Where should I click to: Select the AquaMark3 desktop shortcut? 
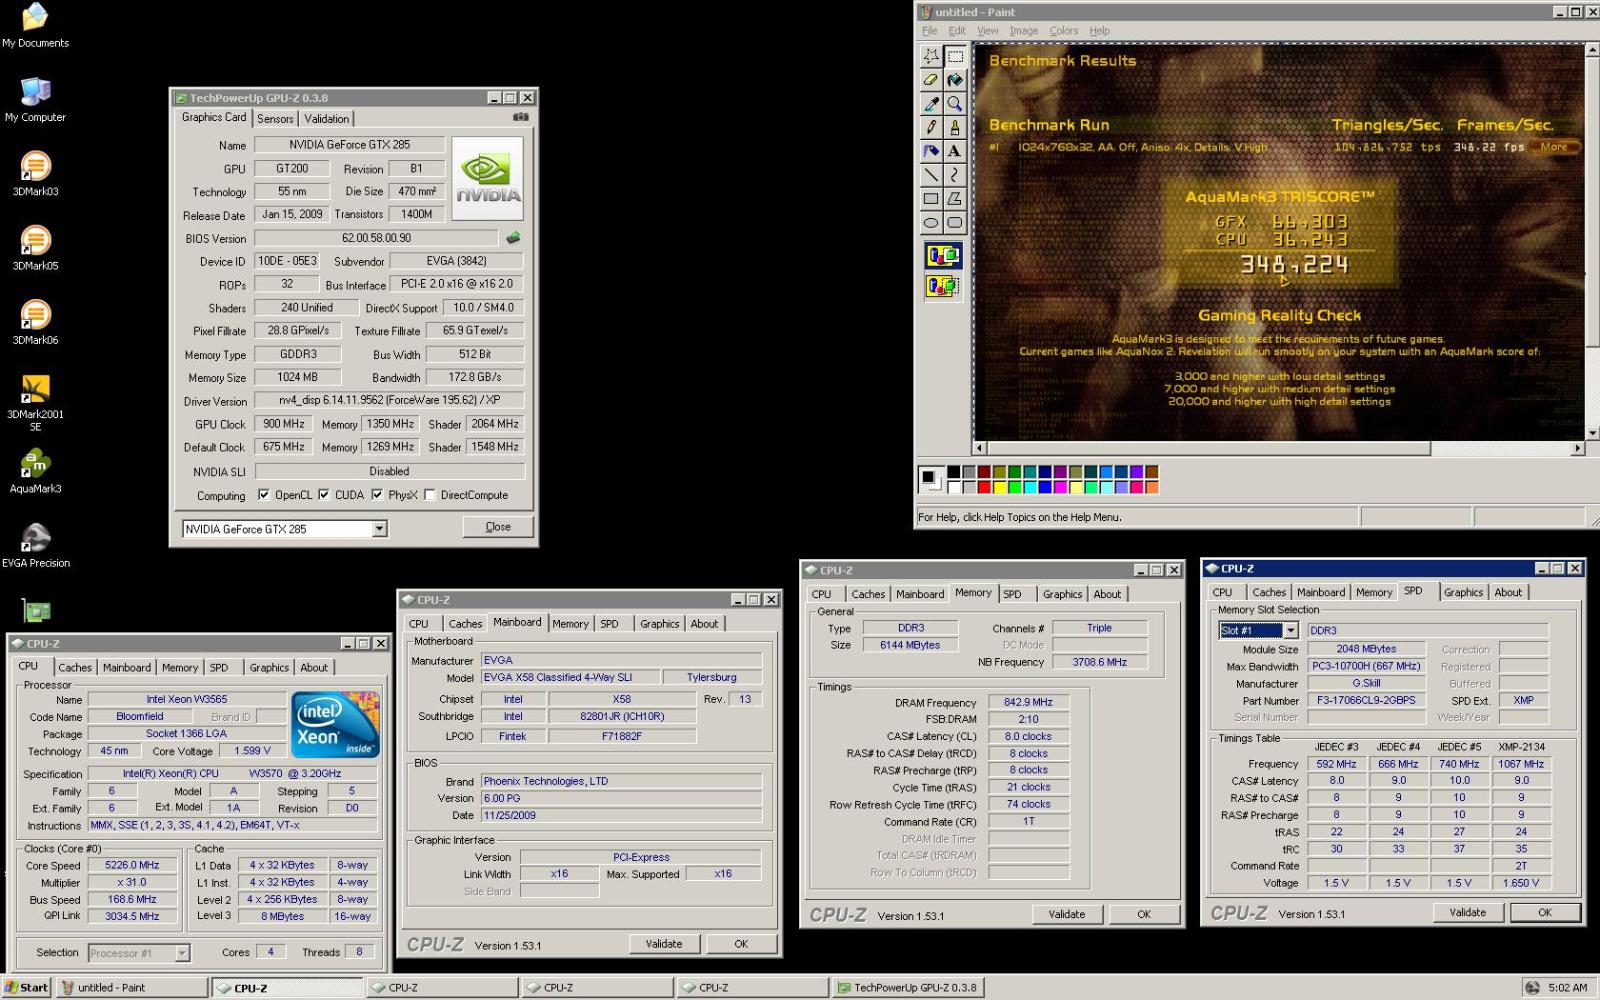(x=35, y=472)
